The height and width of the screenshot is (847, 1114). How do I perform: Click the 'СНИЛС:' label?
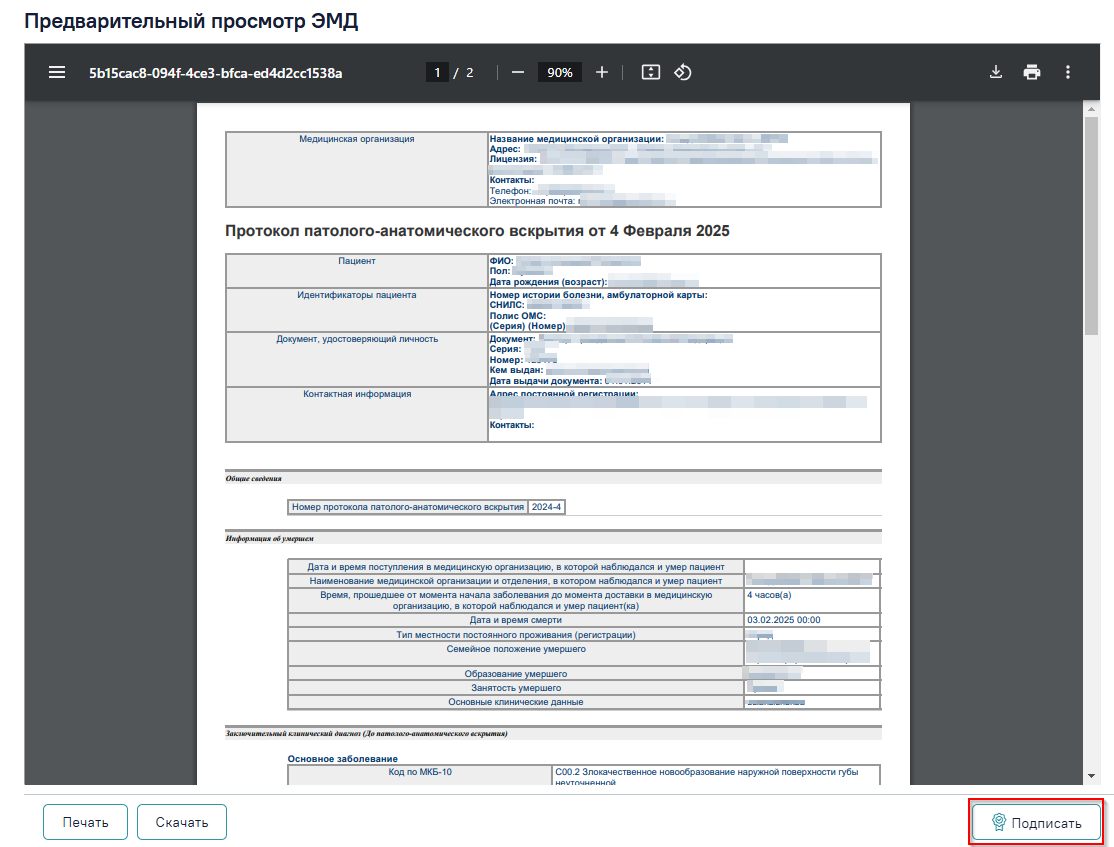[507, 305]
